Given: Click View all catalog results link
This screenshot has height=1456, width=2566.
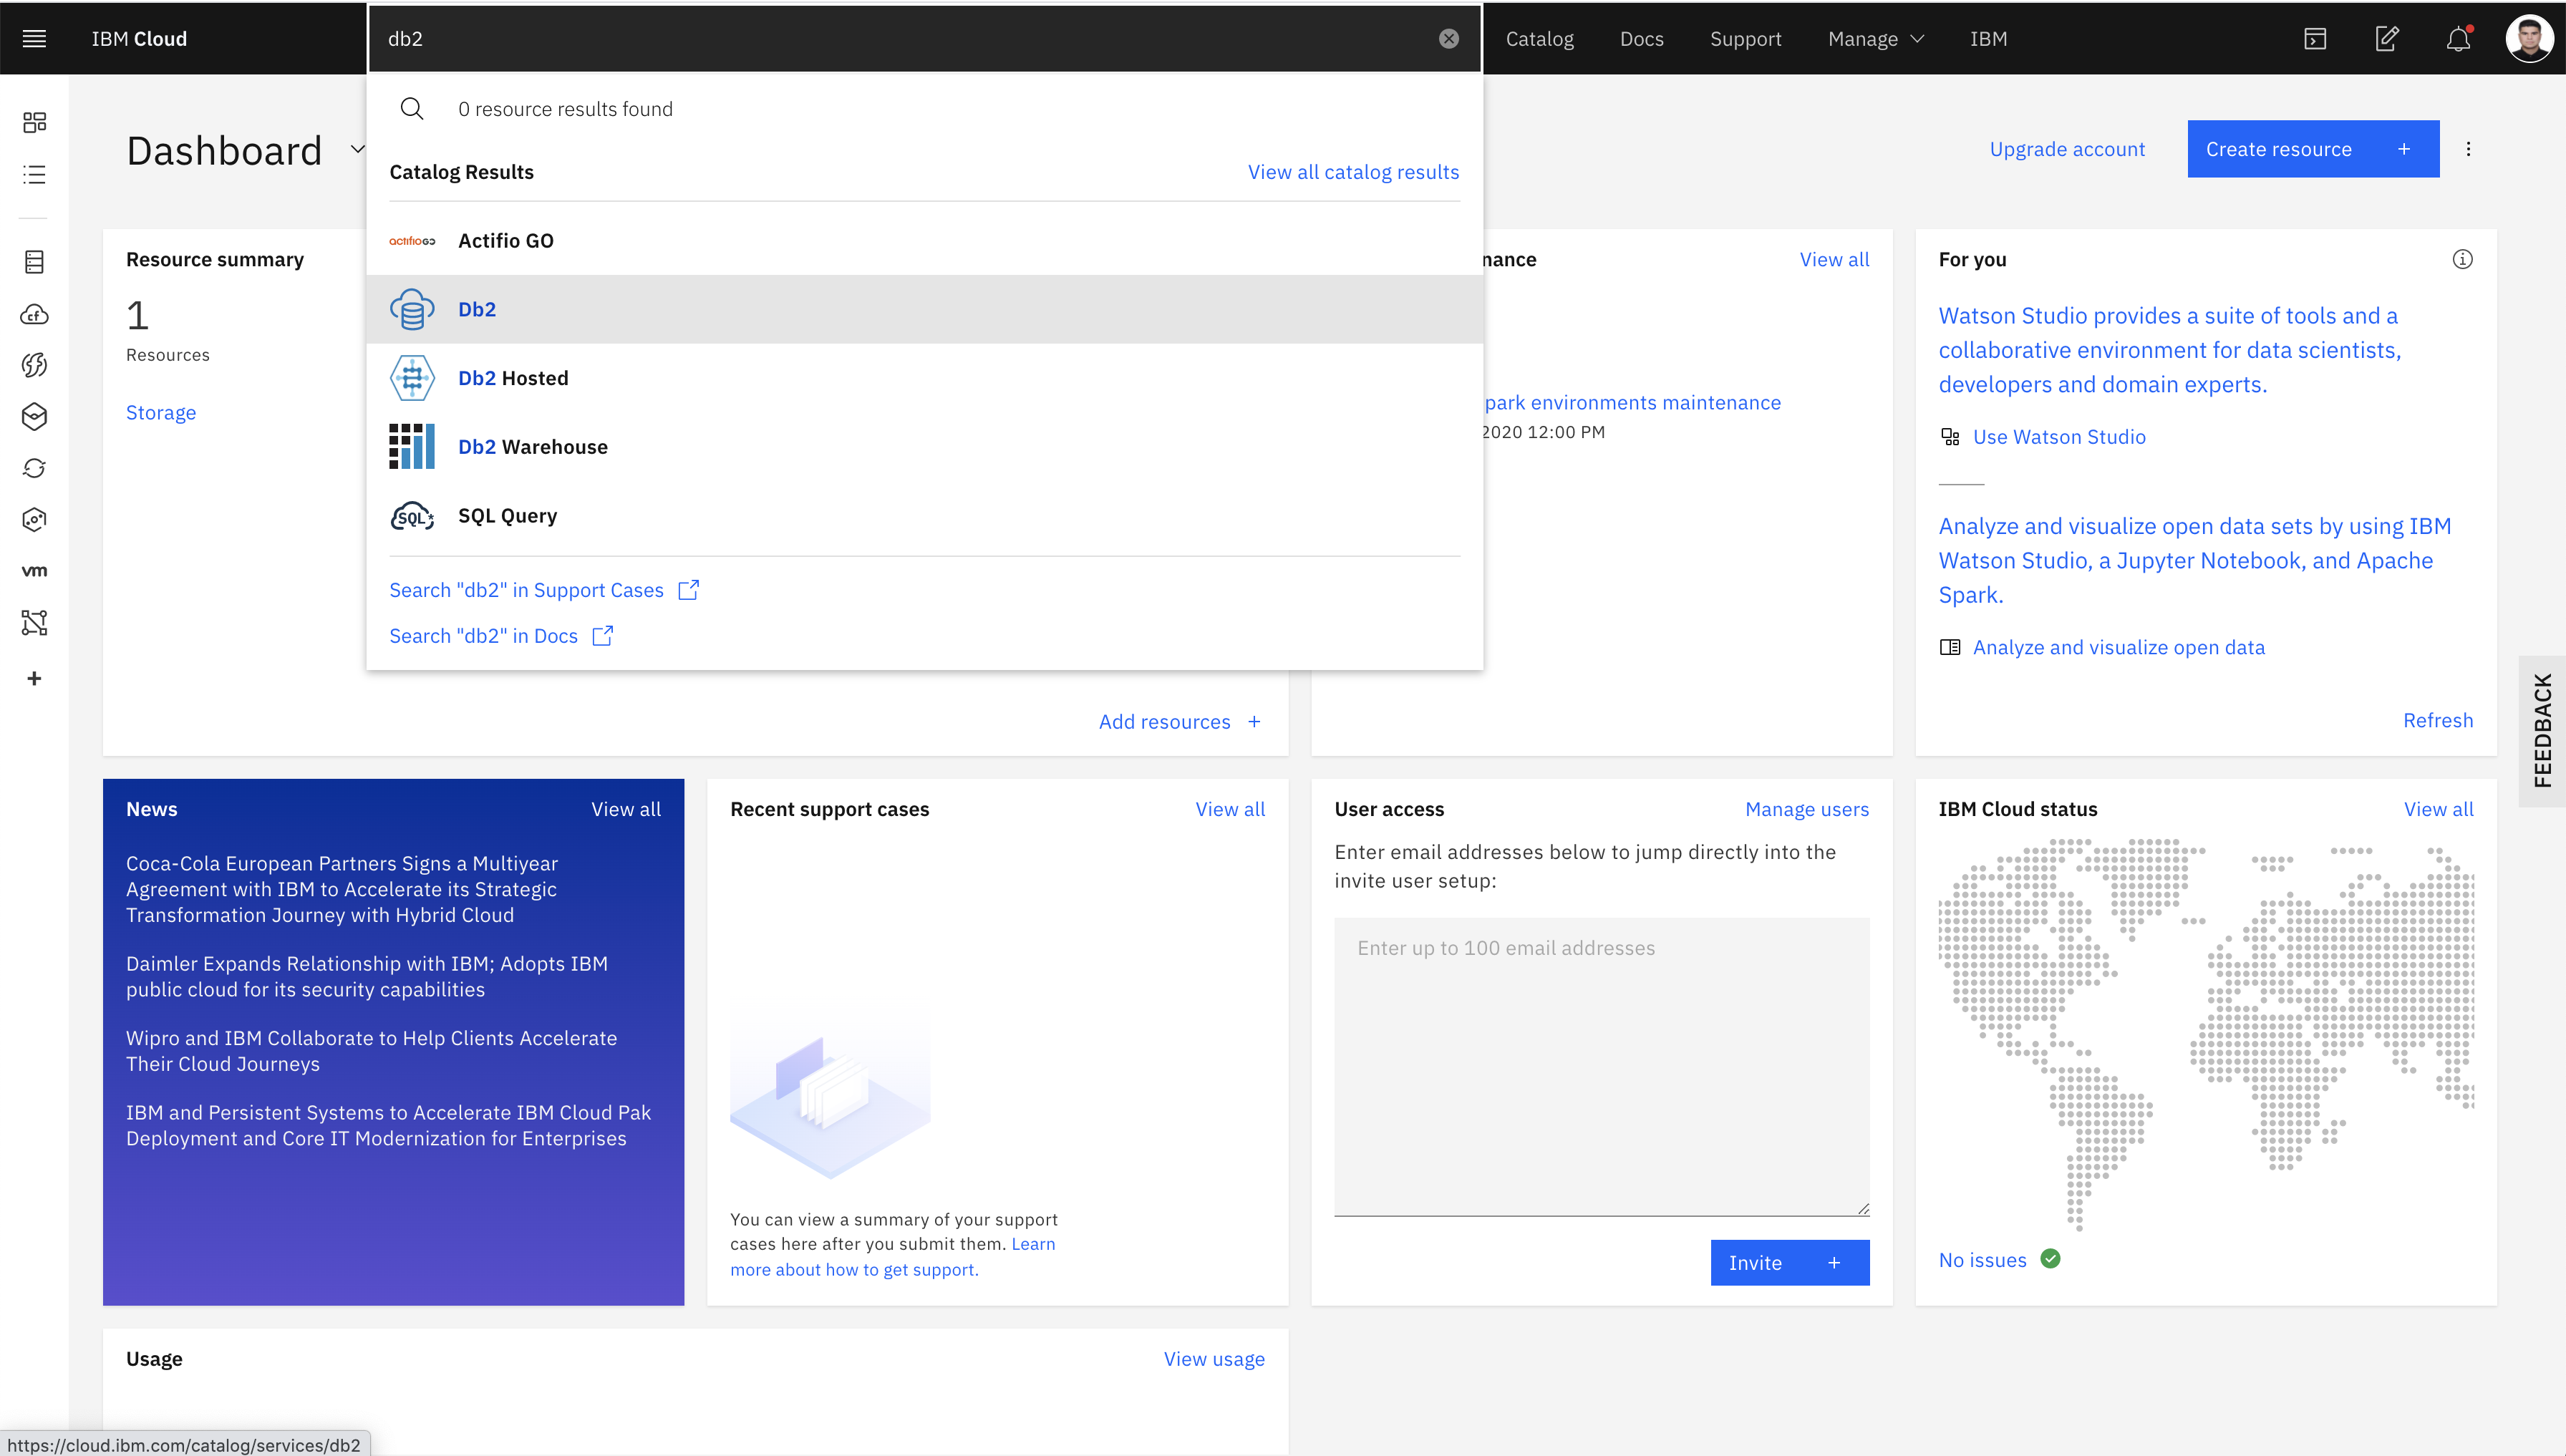Looking at the screenshot, I should (x=1352, y=172).
